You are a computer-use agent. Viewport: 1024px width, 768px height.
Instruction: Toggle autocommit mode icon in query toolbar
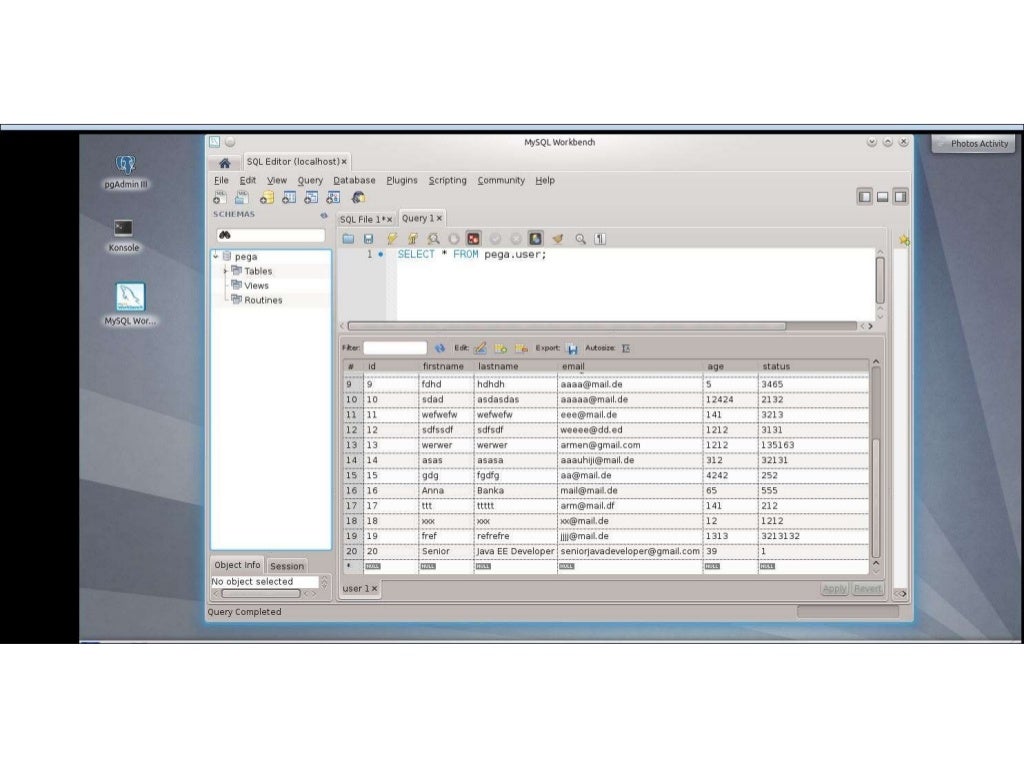coord(536,239)
